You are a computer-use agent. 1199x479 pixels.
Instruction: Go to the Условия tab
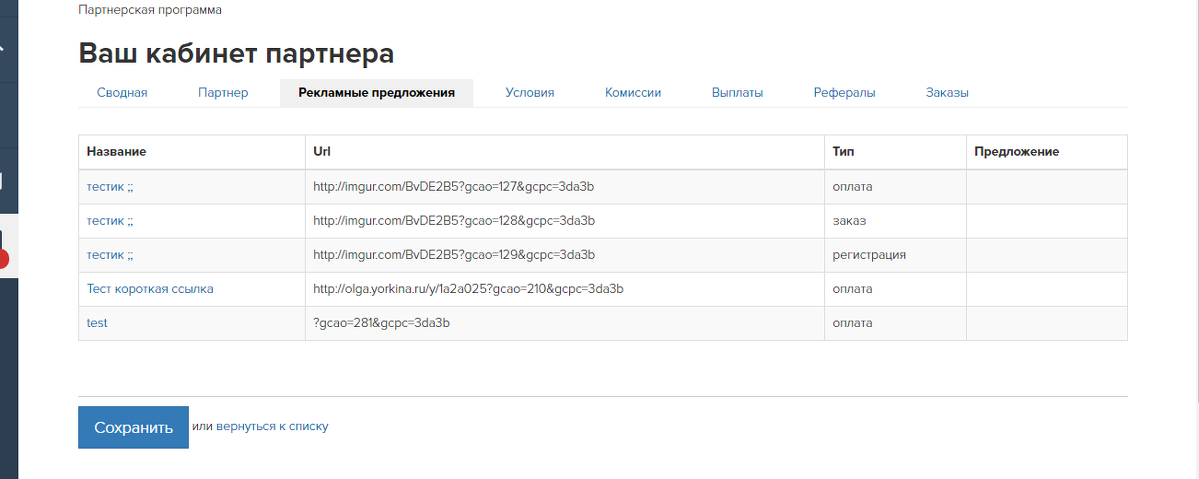click(x=529, y=93)
